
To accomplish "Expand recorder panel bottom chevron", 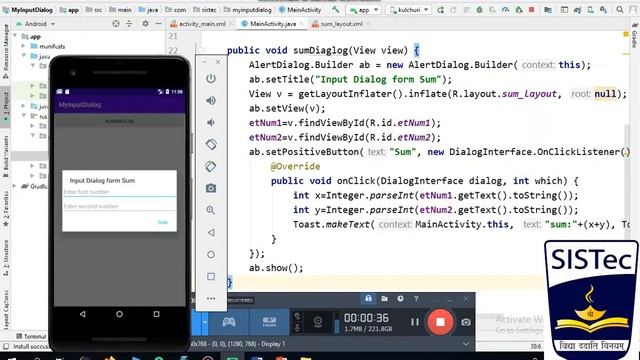I will 466,344.
